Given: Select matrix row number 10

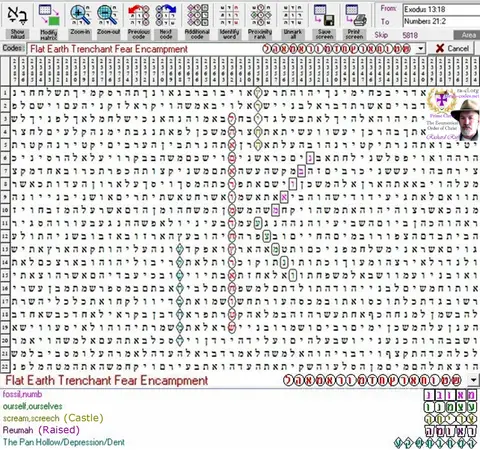Looking at the screenshot, I should [5, 210].
